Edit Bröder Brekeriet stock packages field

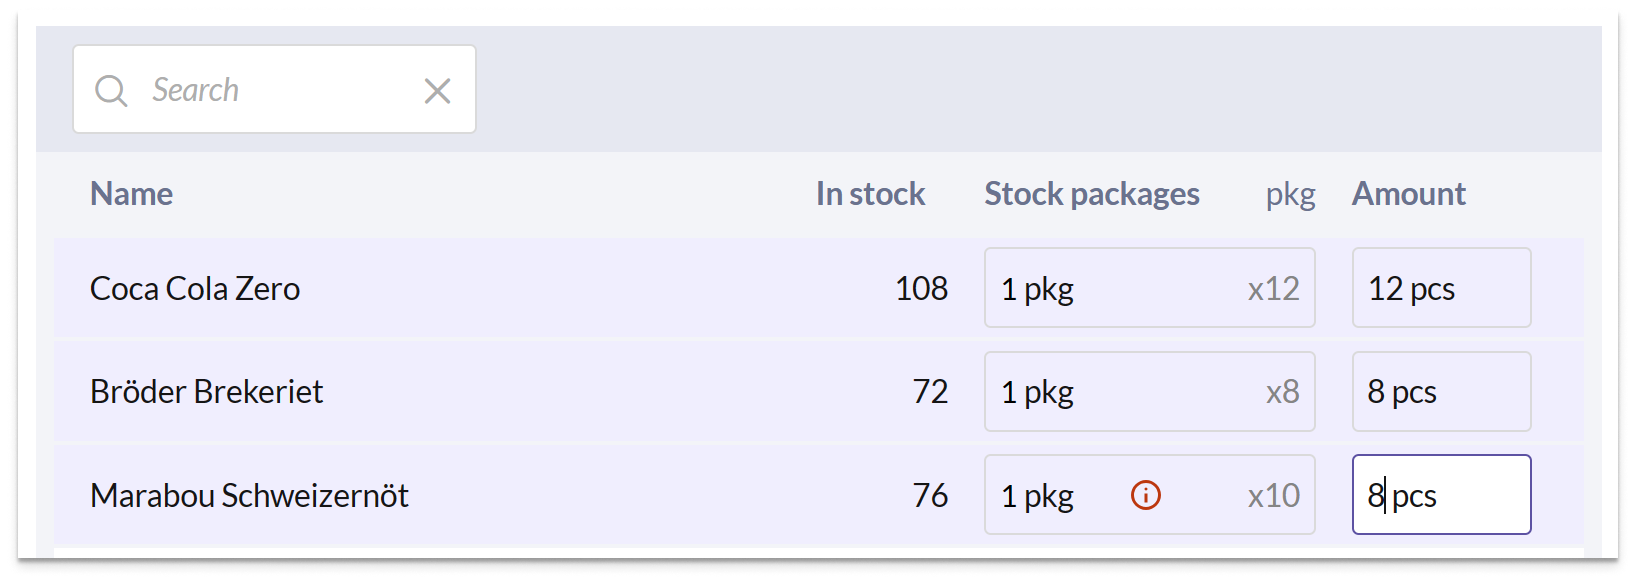pyautogui.click(x=1150, y=392)
